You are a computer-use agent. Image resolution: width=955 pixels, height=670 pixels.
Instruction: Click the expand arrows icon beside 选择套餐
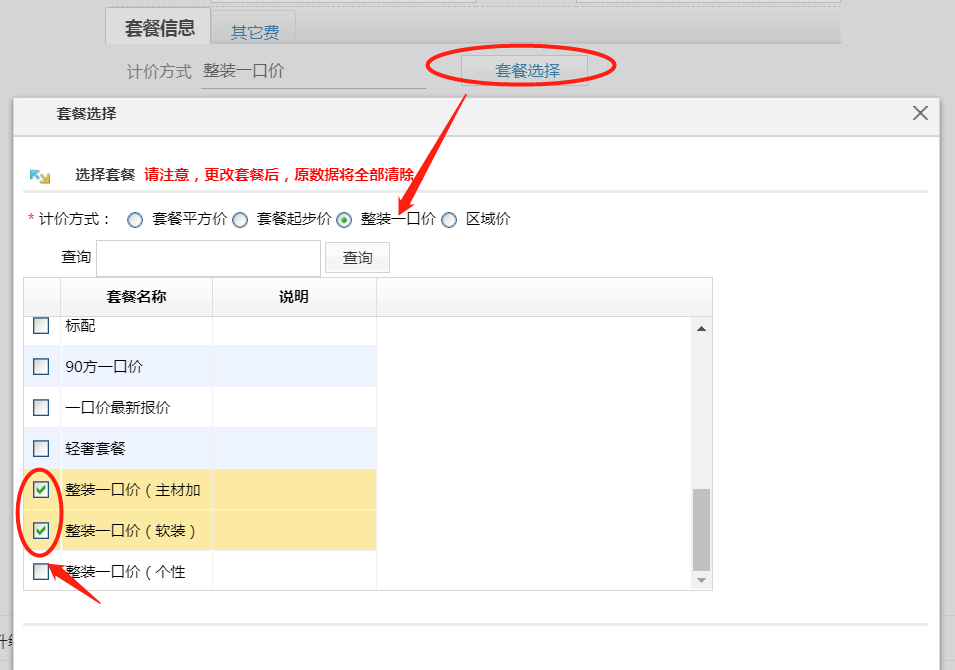click(x=40, y=175)
